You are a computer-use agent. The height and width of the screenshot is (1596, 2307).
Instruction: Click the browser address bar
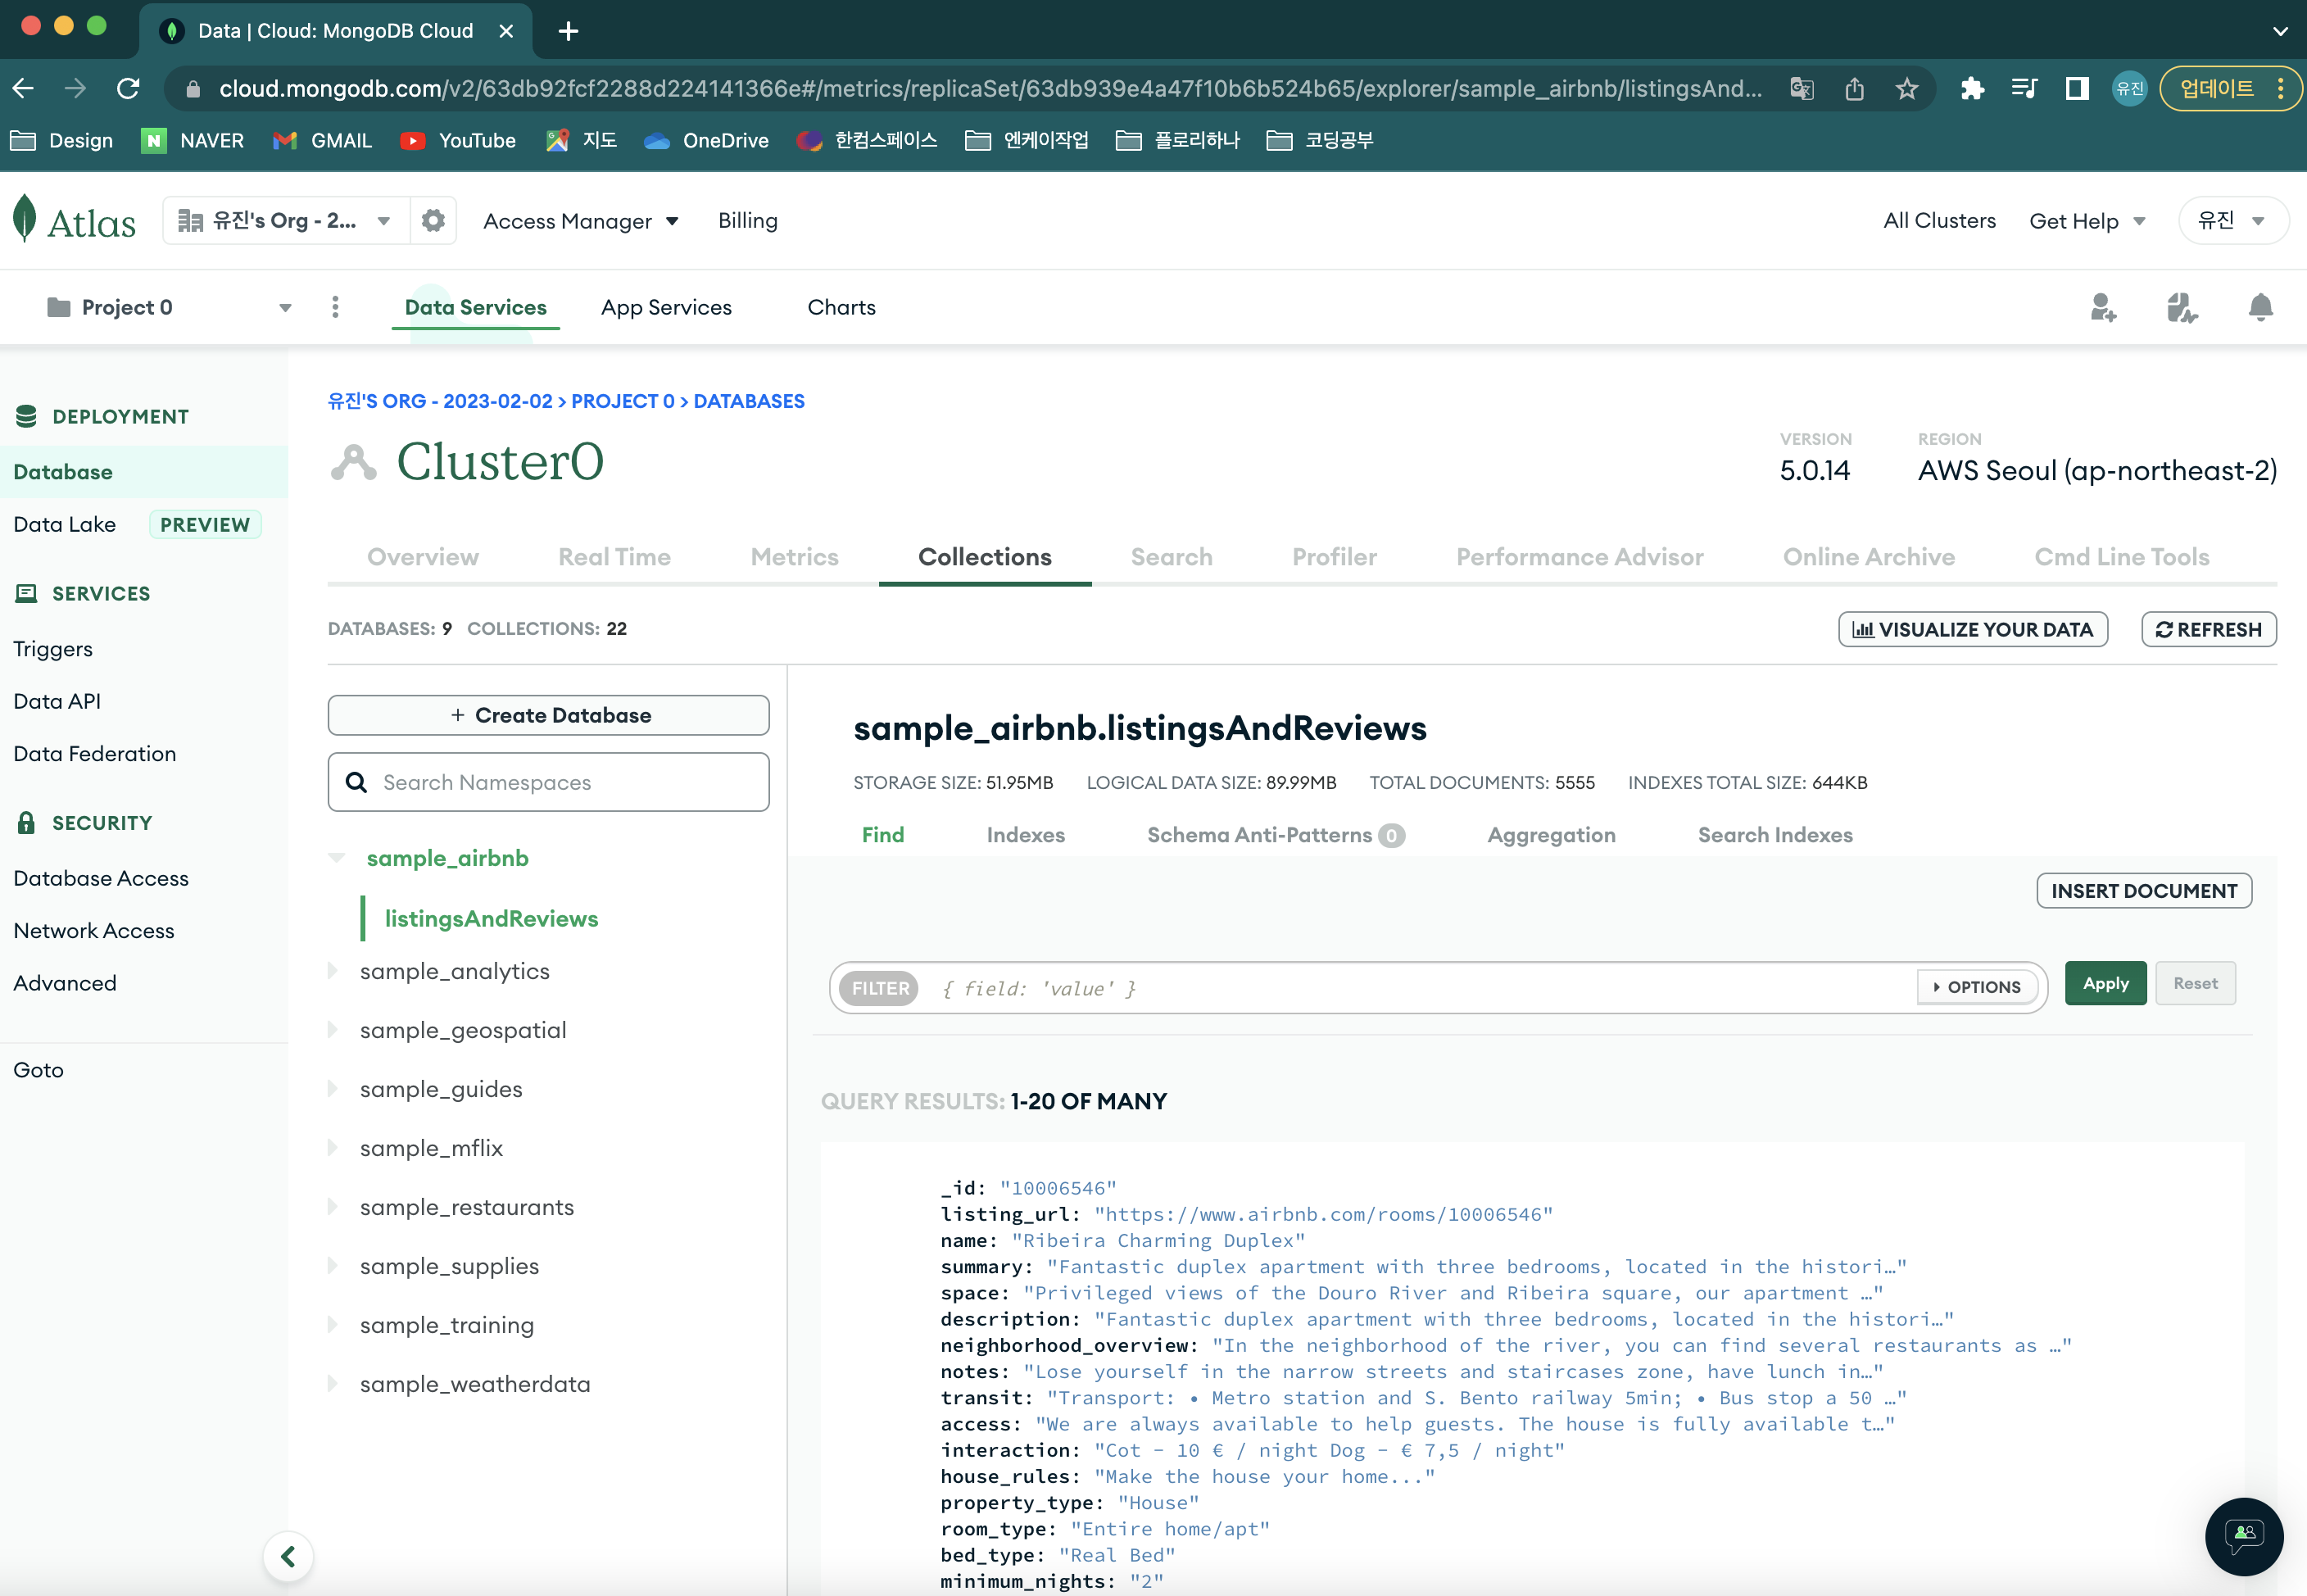(990, 88)
